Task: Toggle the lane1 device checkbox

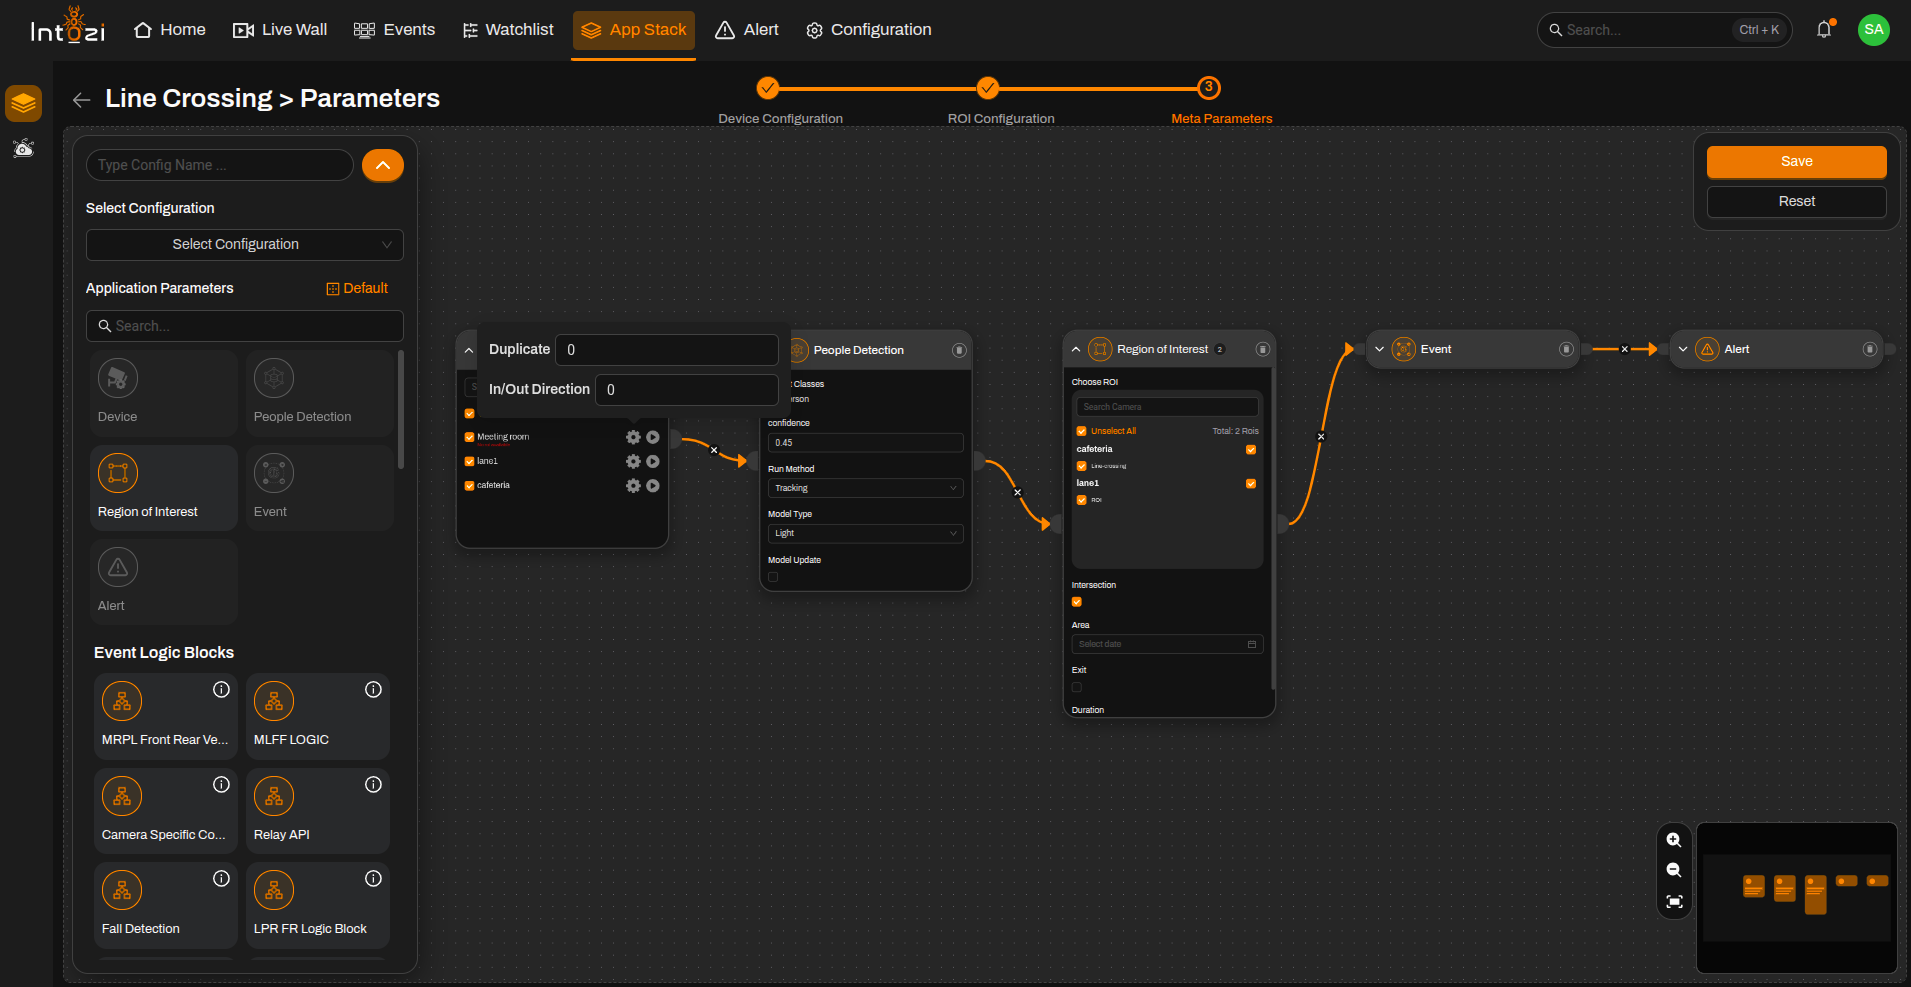Action: pos(469,461)
